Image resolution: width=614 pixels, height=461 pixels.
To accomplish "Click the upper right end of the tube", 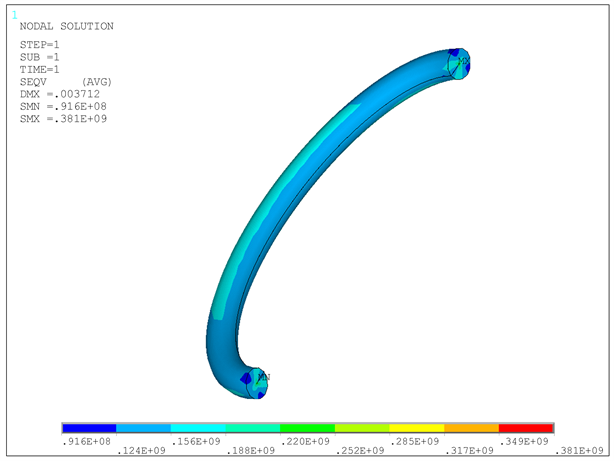I will pos(458,62).
